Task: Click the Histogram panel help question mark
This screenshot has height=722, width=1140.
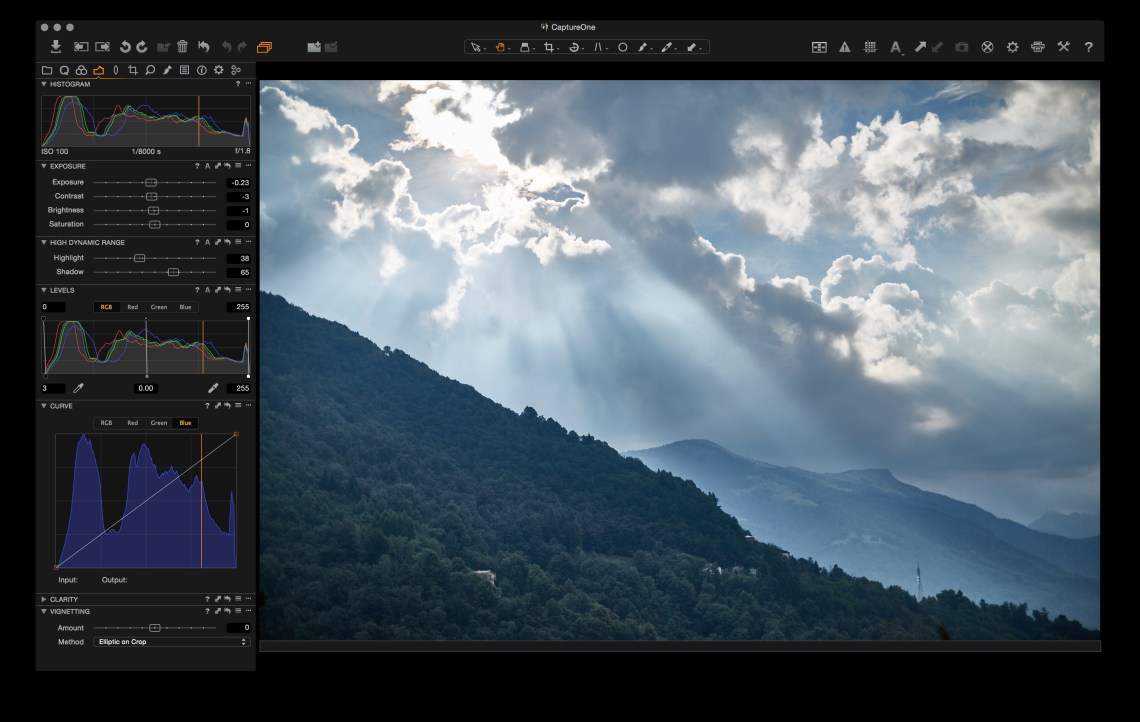Action: point(237,84)
